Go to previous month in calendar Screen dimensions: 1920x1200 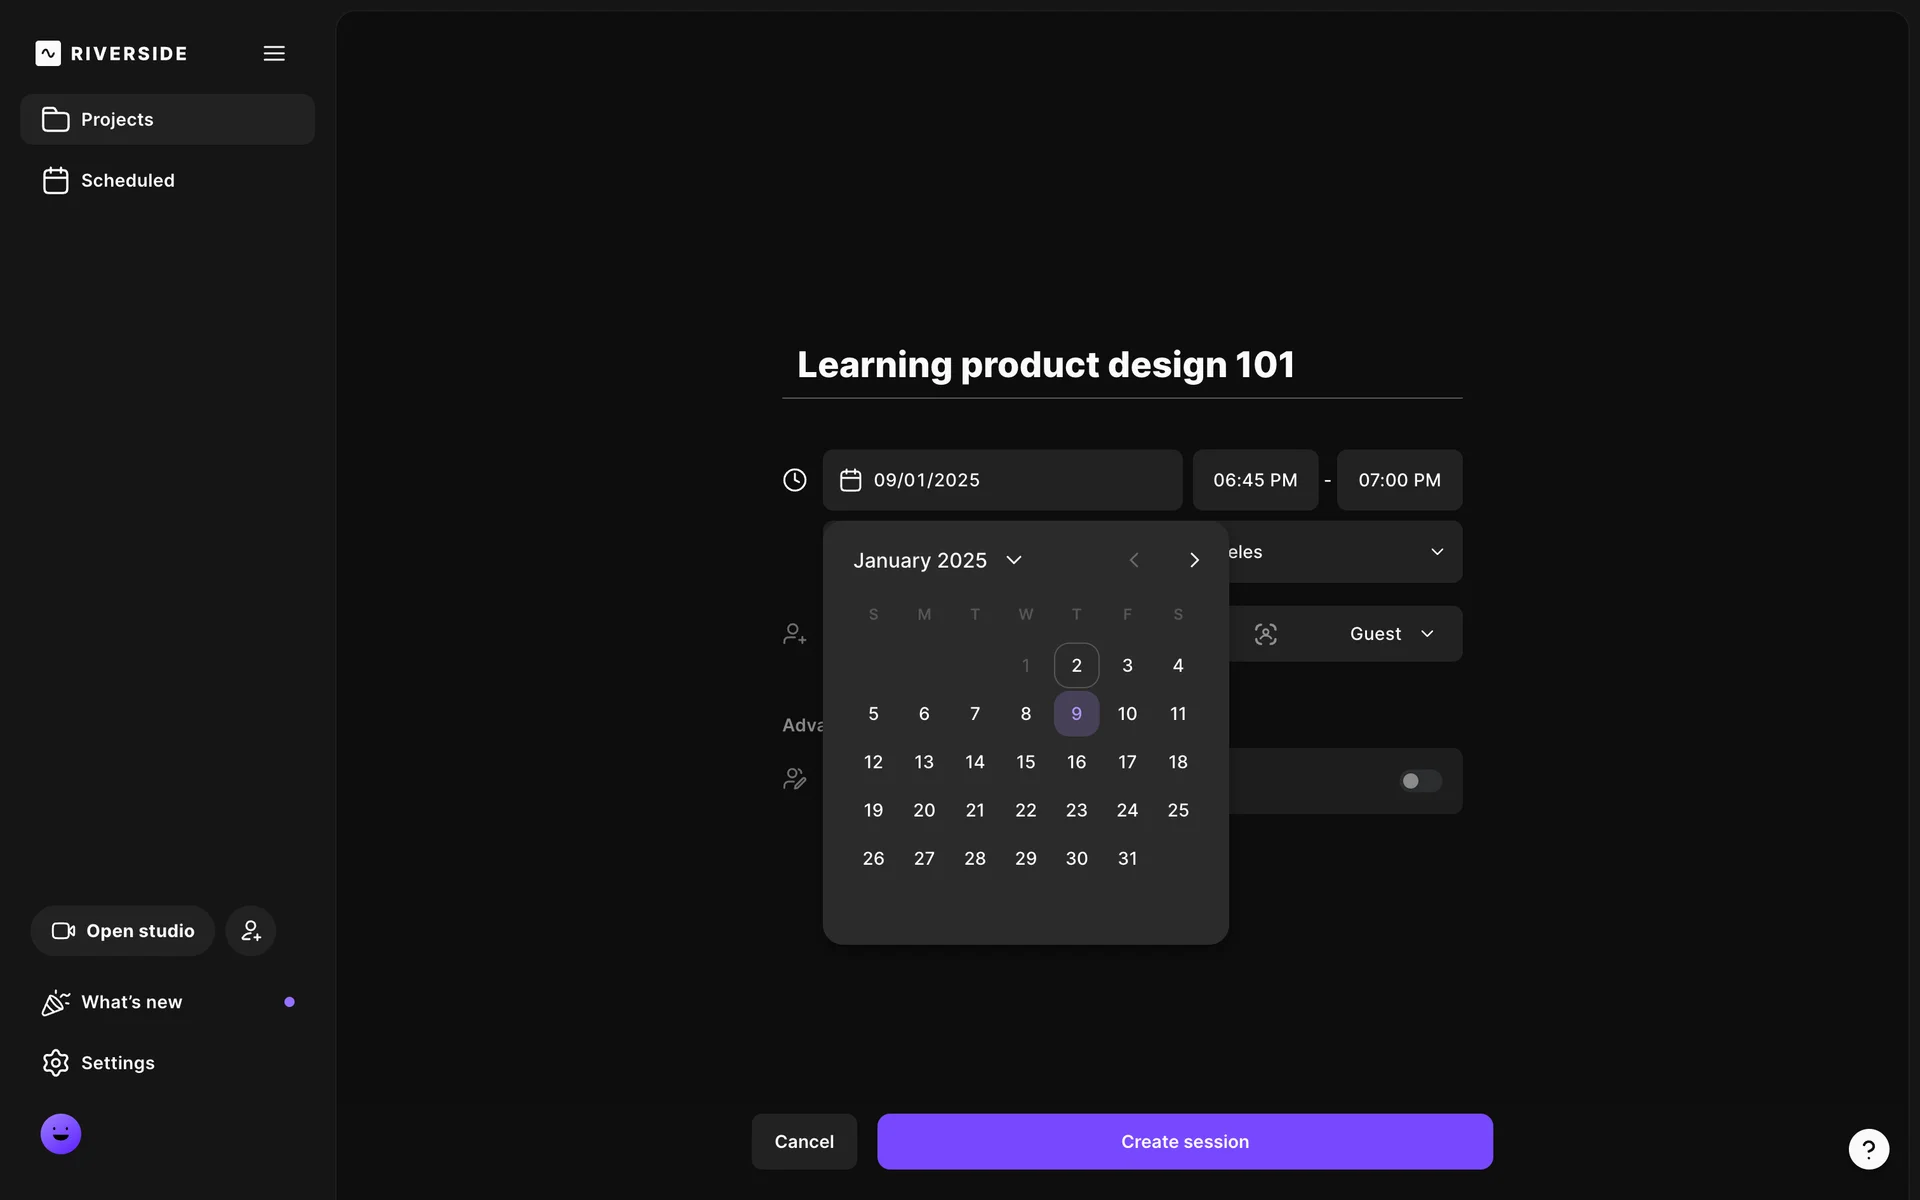[x=1134, y=560]
